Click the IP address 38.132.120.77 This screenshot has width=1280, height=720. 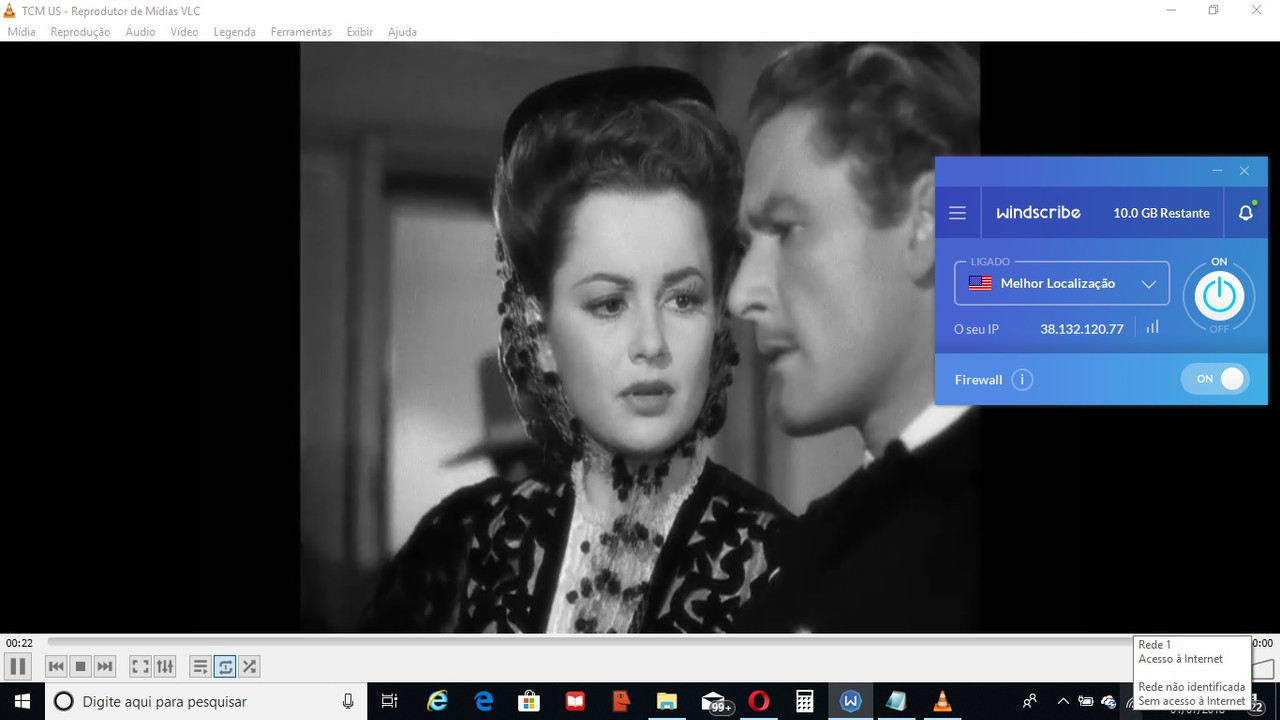tap(1082, 329)
